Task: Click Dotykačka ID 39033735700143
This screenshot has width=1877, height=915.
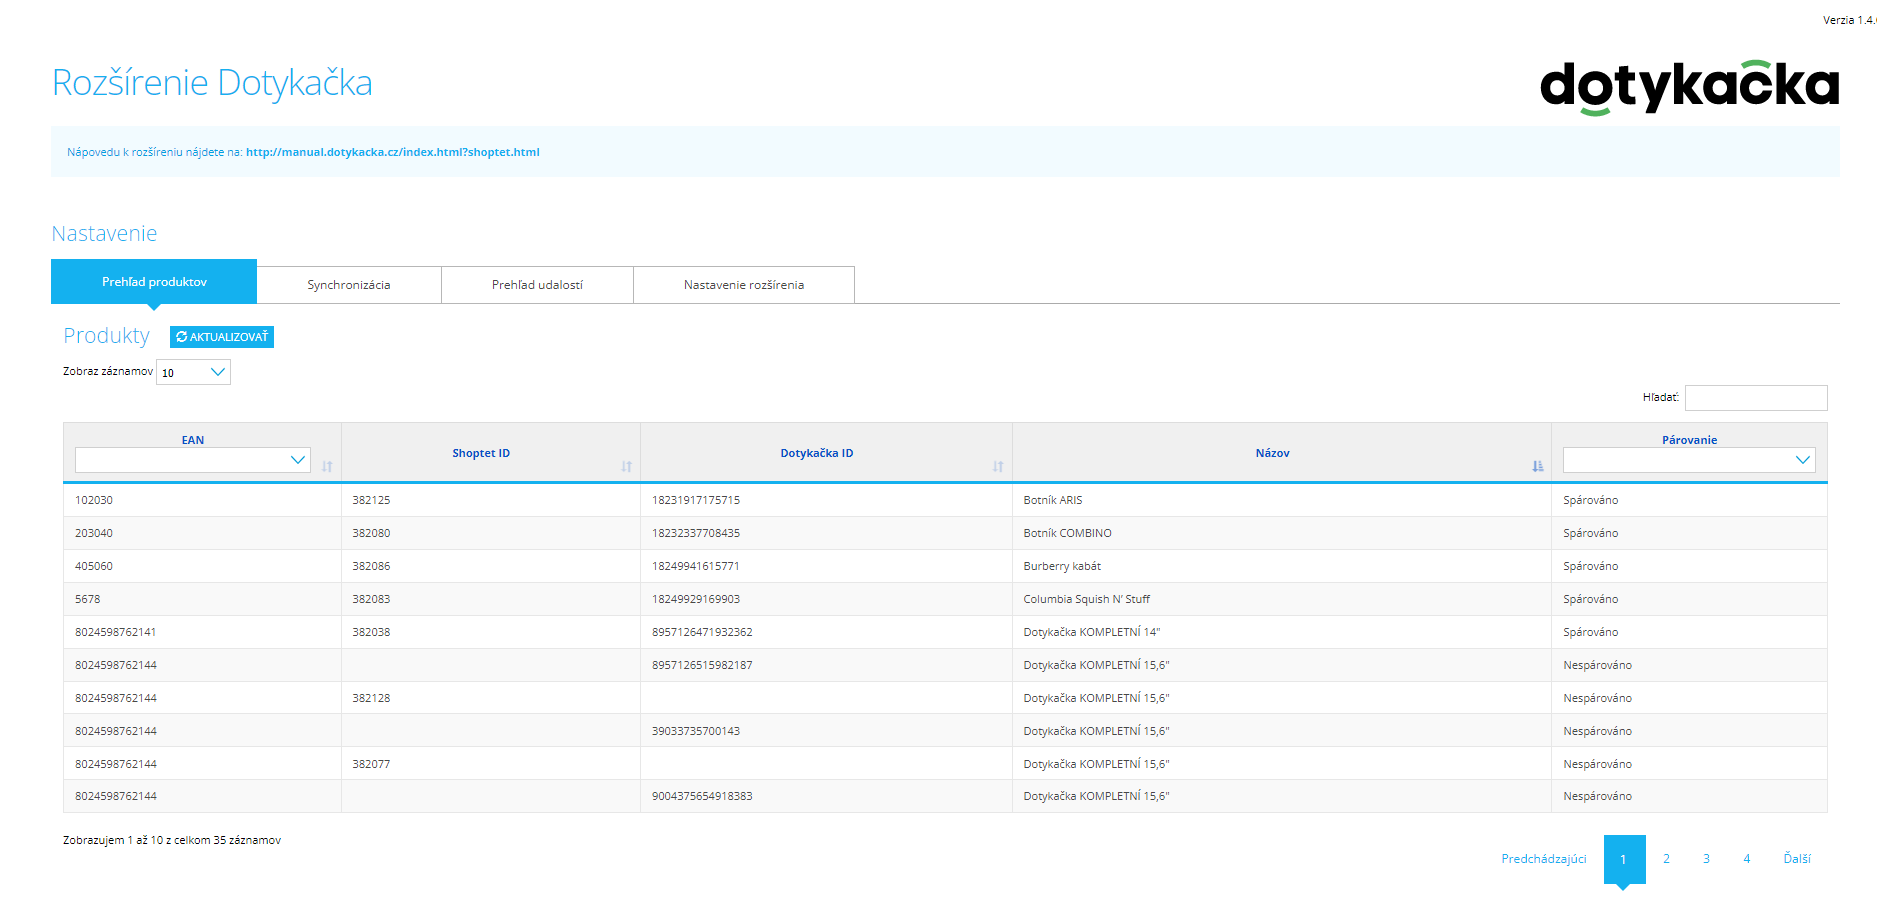Action: point(696,731)
